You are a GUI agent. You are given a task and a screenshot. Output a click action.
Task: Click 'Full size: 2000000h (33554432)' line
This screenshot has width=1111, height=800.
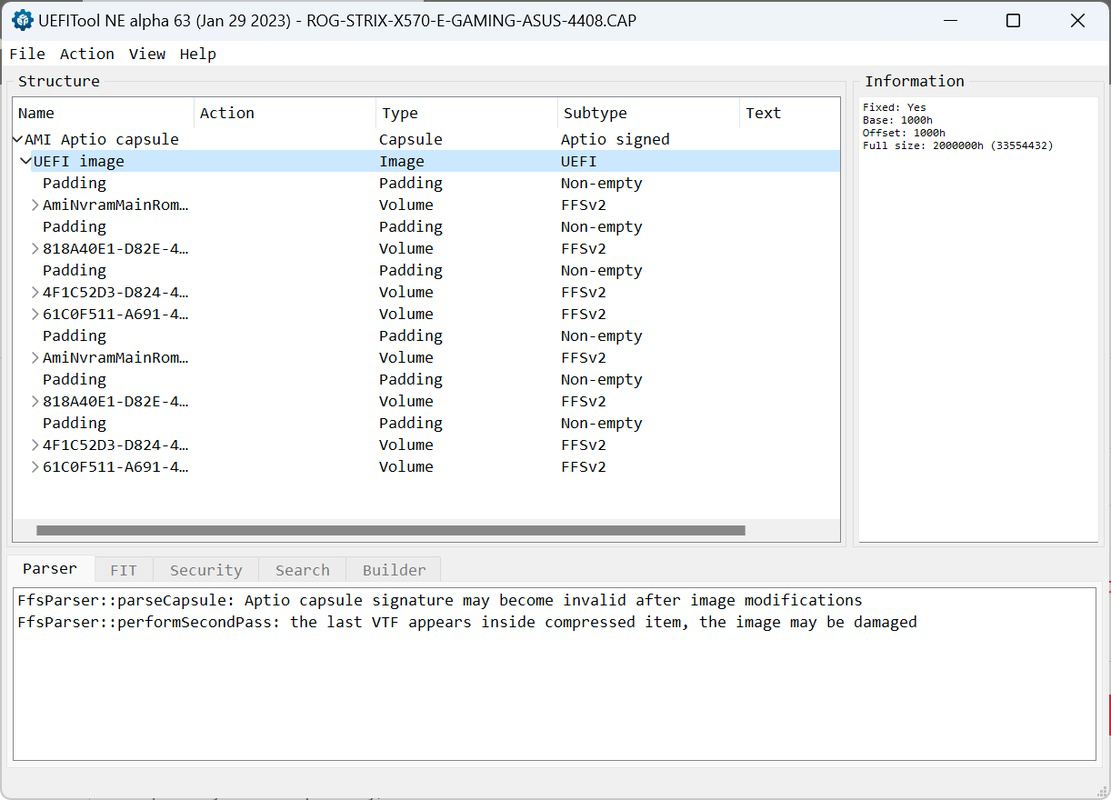coord(958,146)
